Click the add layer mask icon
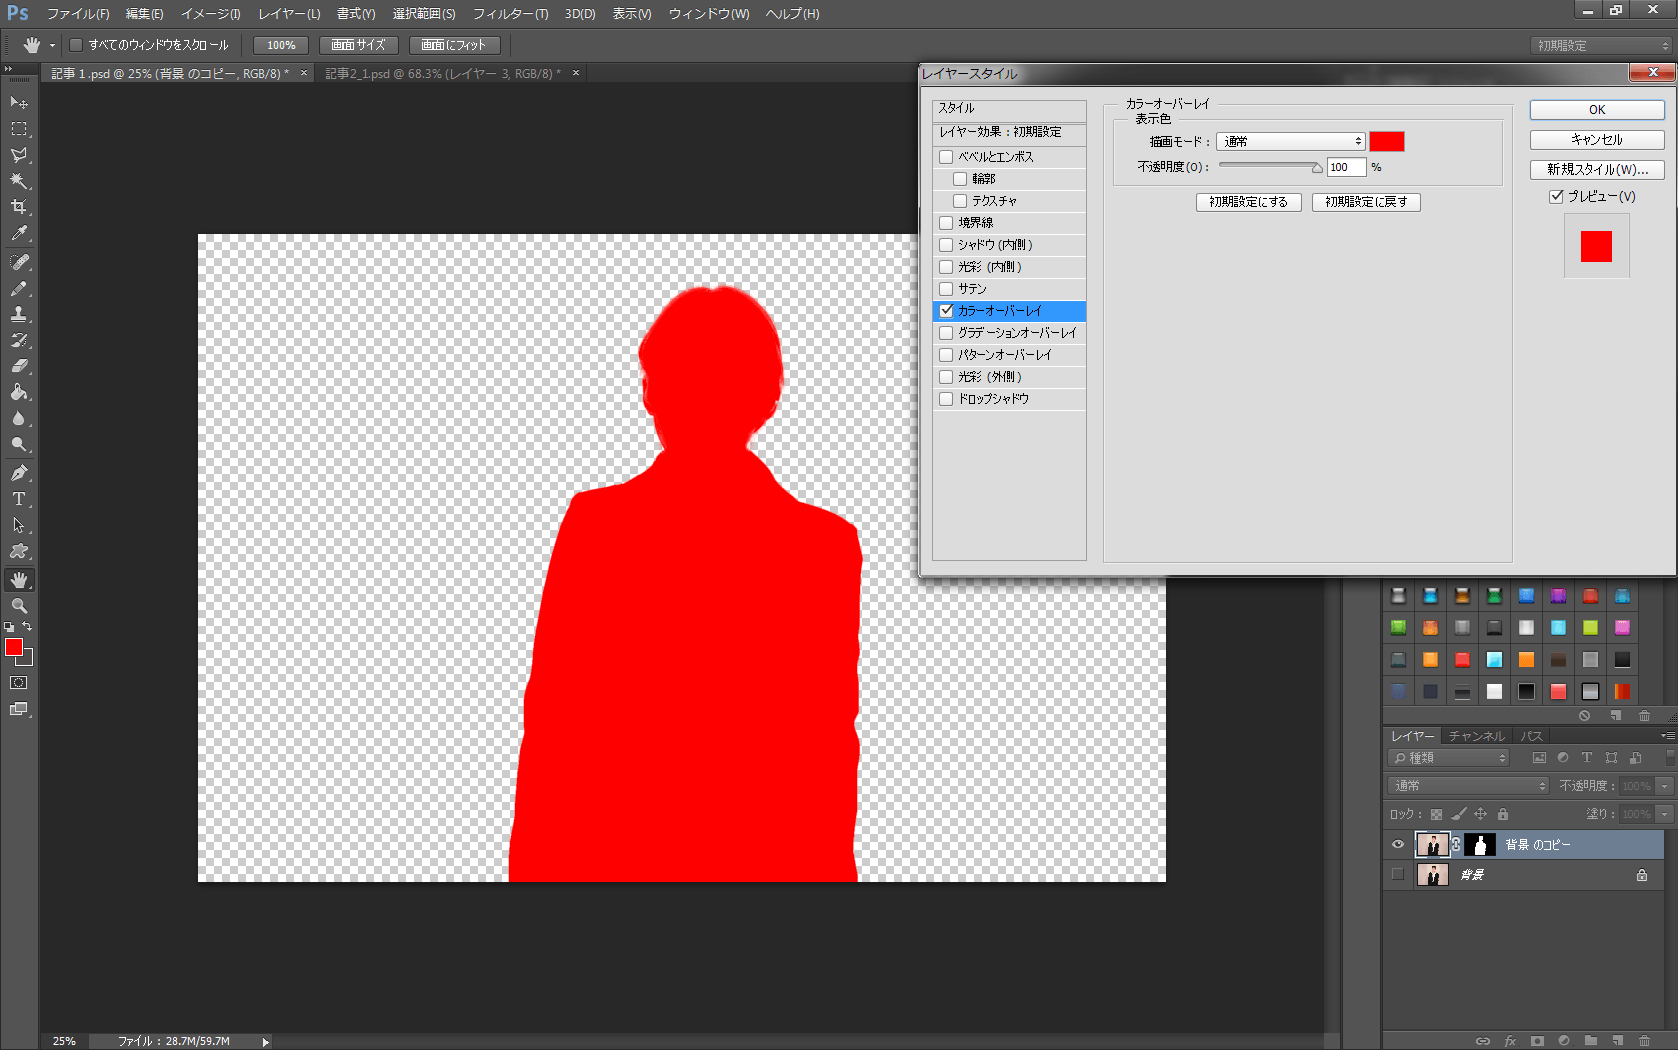The height and width of the screenshot is (1050, 1678). 1537,1041
